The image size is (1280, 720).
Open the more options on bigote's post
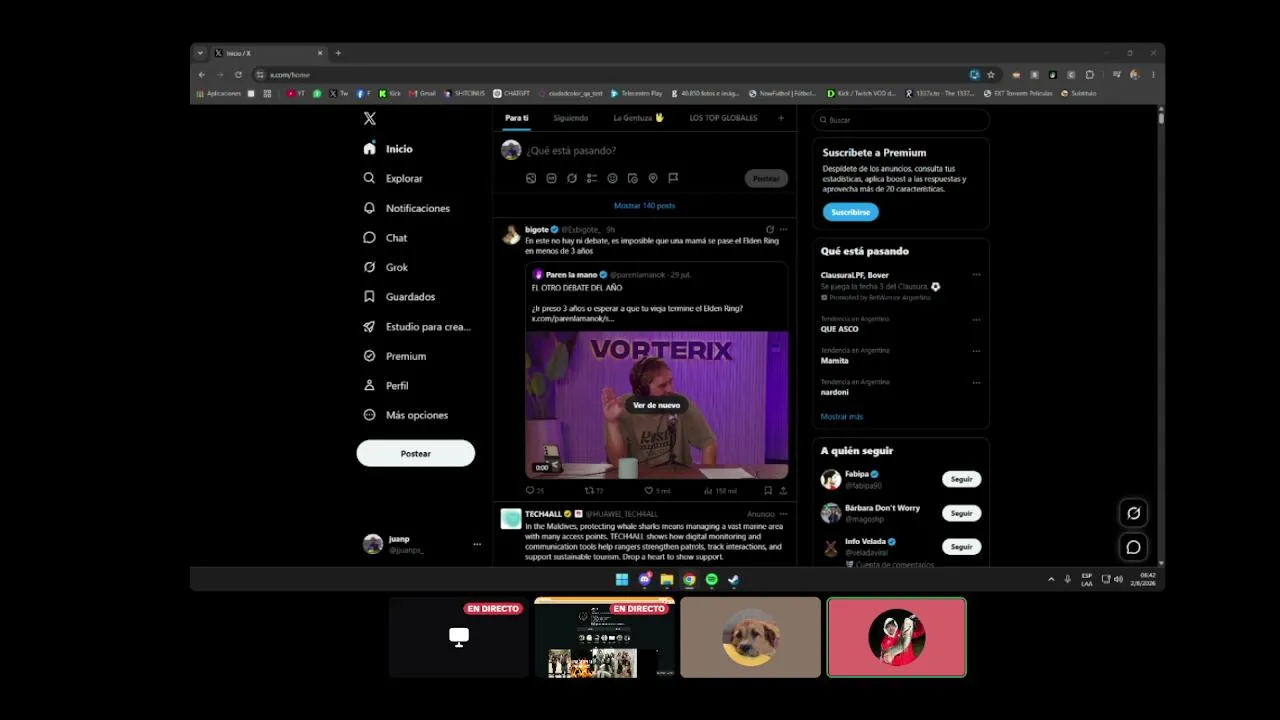click(783, 229)
